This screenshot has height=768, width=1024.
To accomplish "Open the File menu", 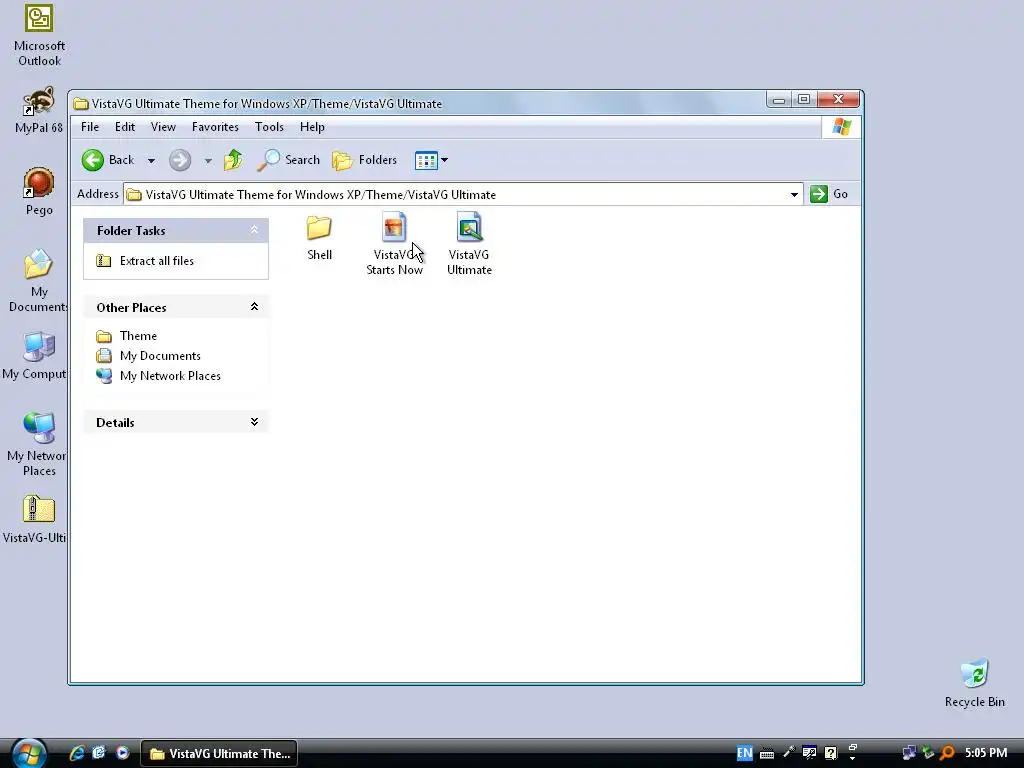I will point(90,127).
